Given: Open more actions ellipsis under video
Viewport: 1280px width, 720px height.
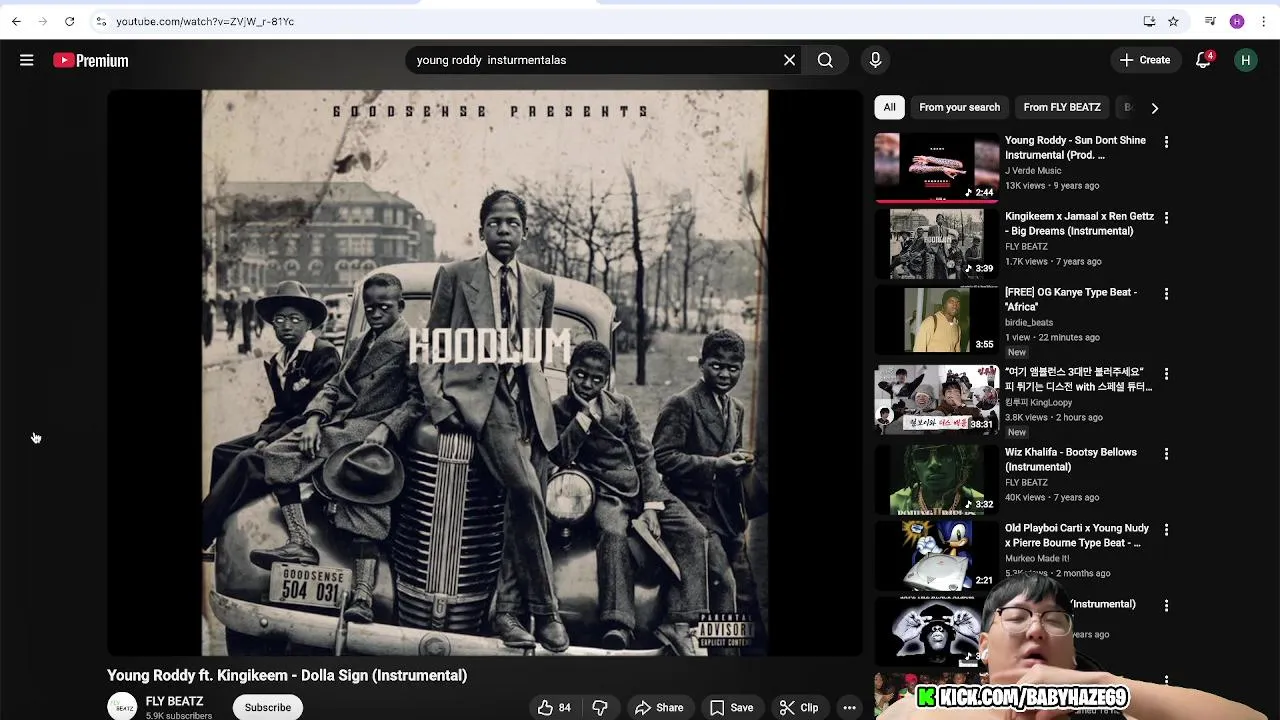Looking at the screenshot, I should click(849, 707).
